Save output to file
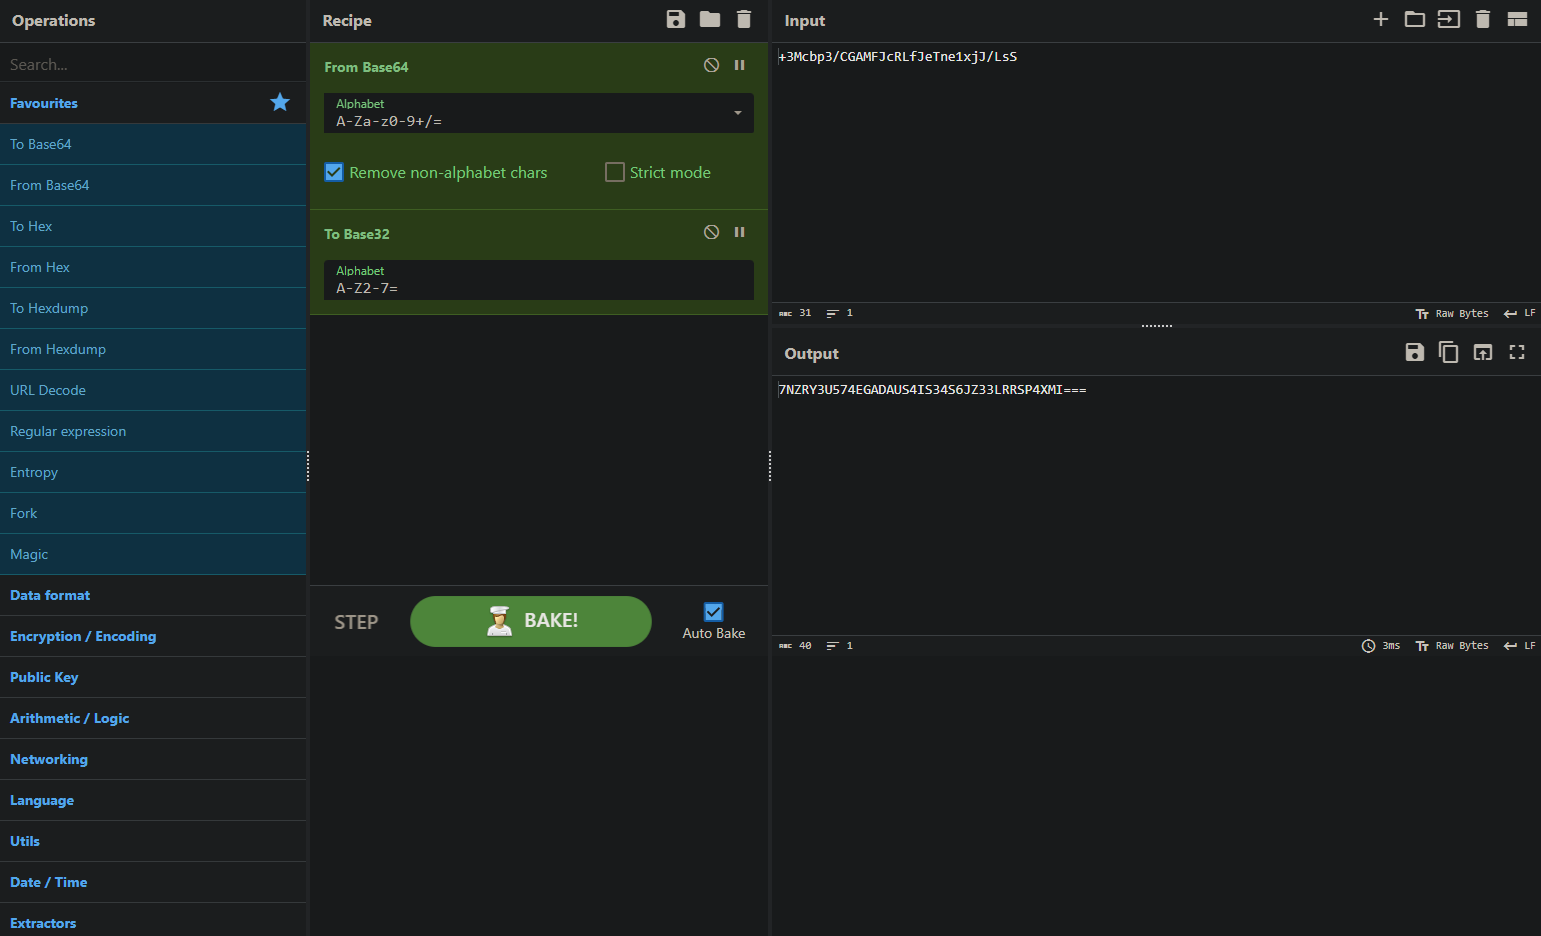The height and width of the screenshot is (936, 1541). pos(1414,352)
